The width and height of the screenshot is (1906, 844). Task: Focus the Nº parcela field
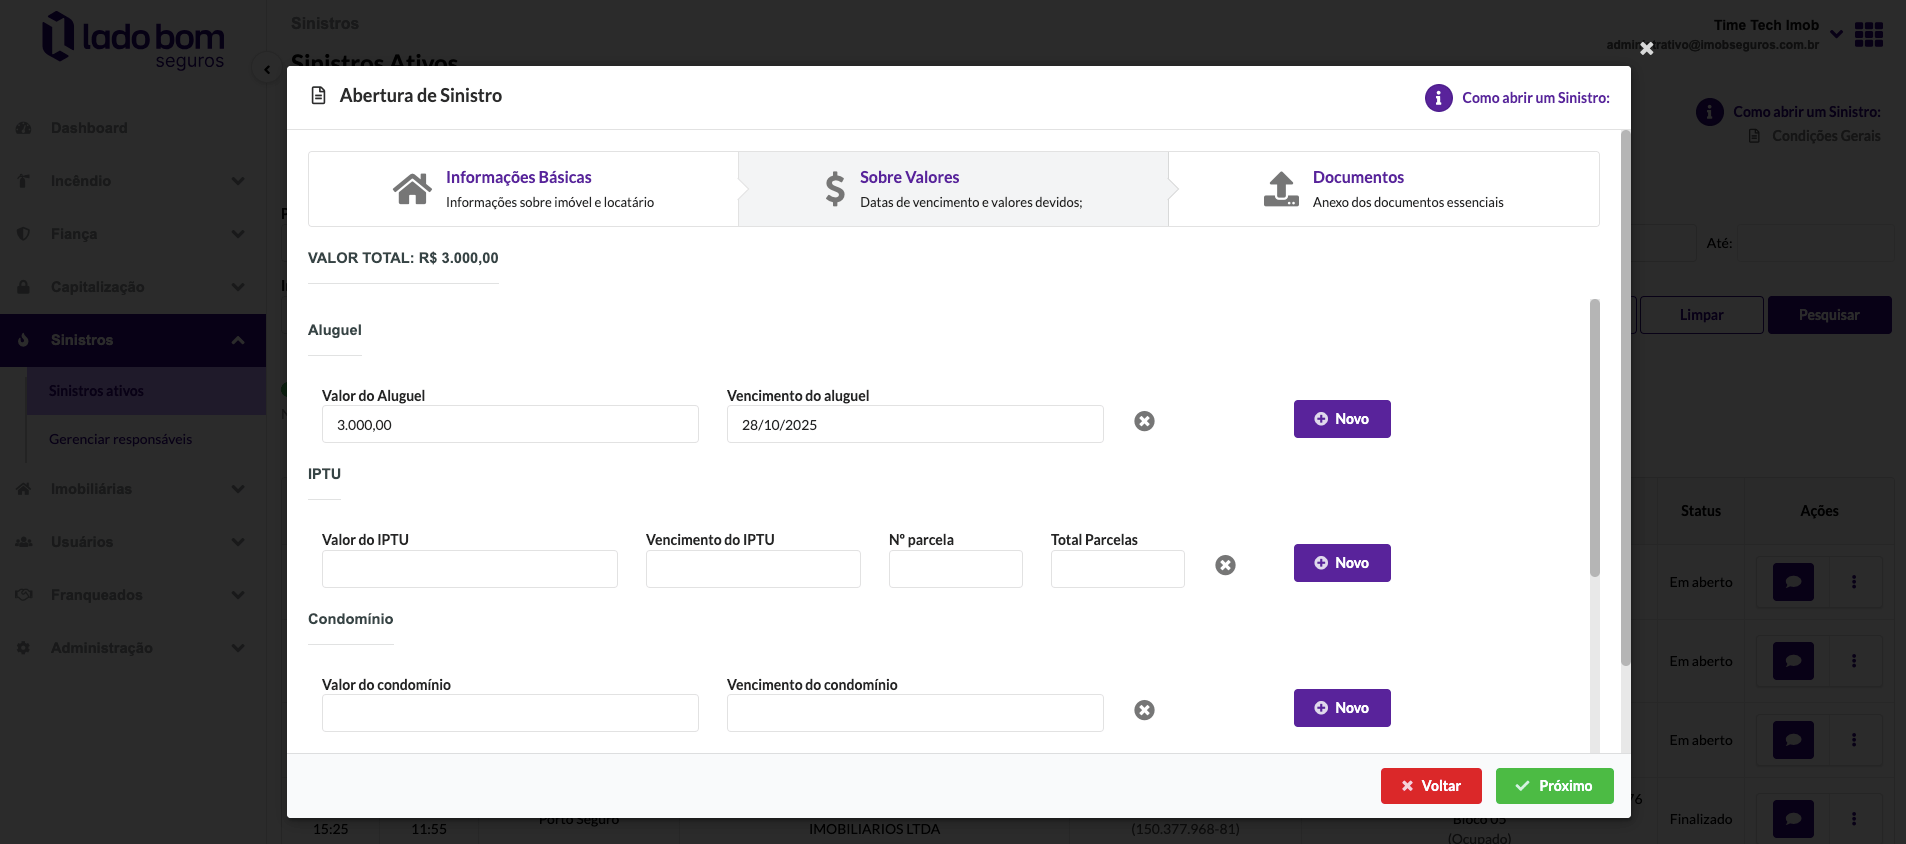click(x=956, y=569)
